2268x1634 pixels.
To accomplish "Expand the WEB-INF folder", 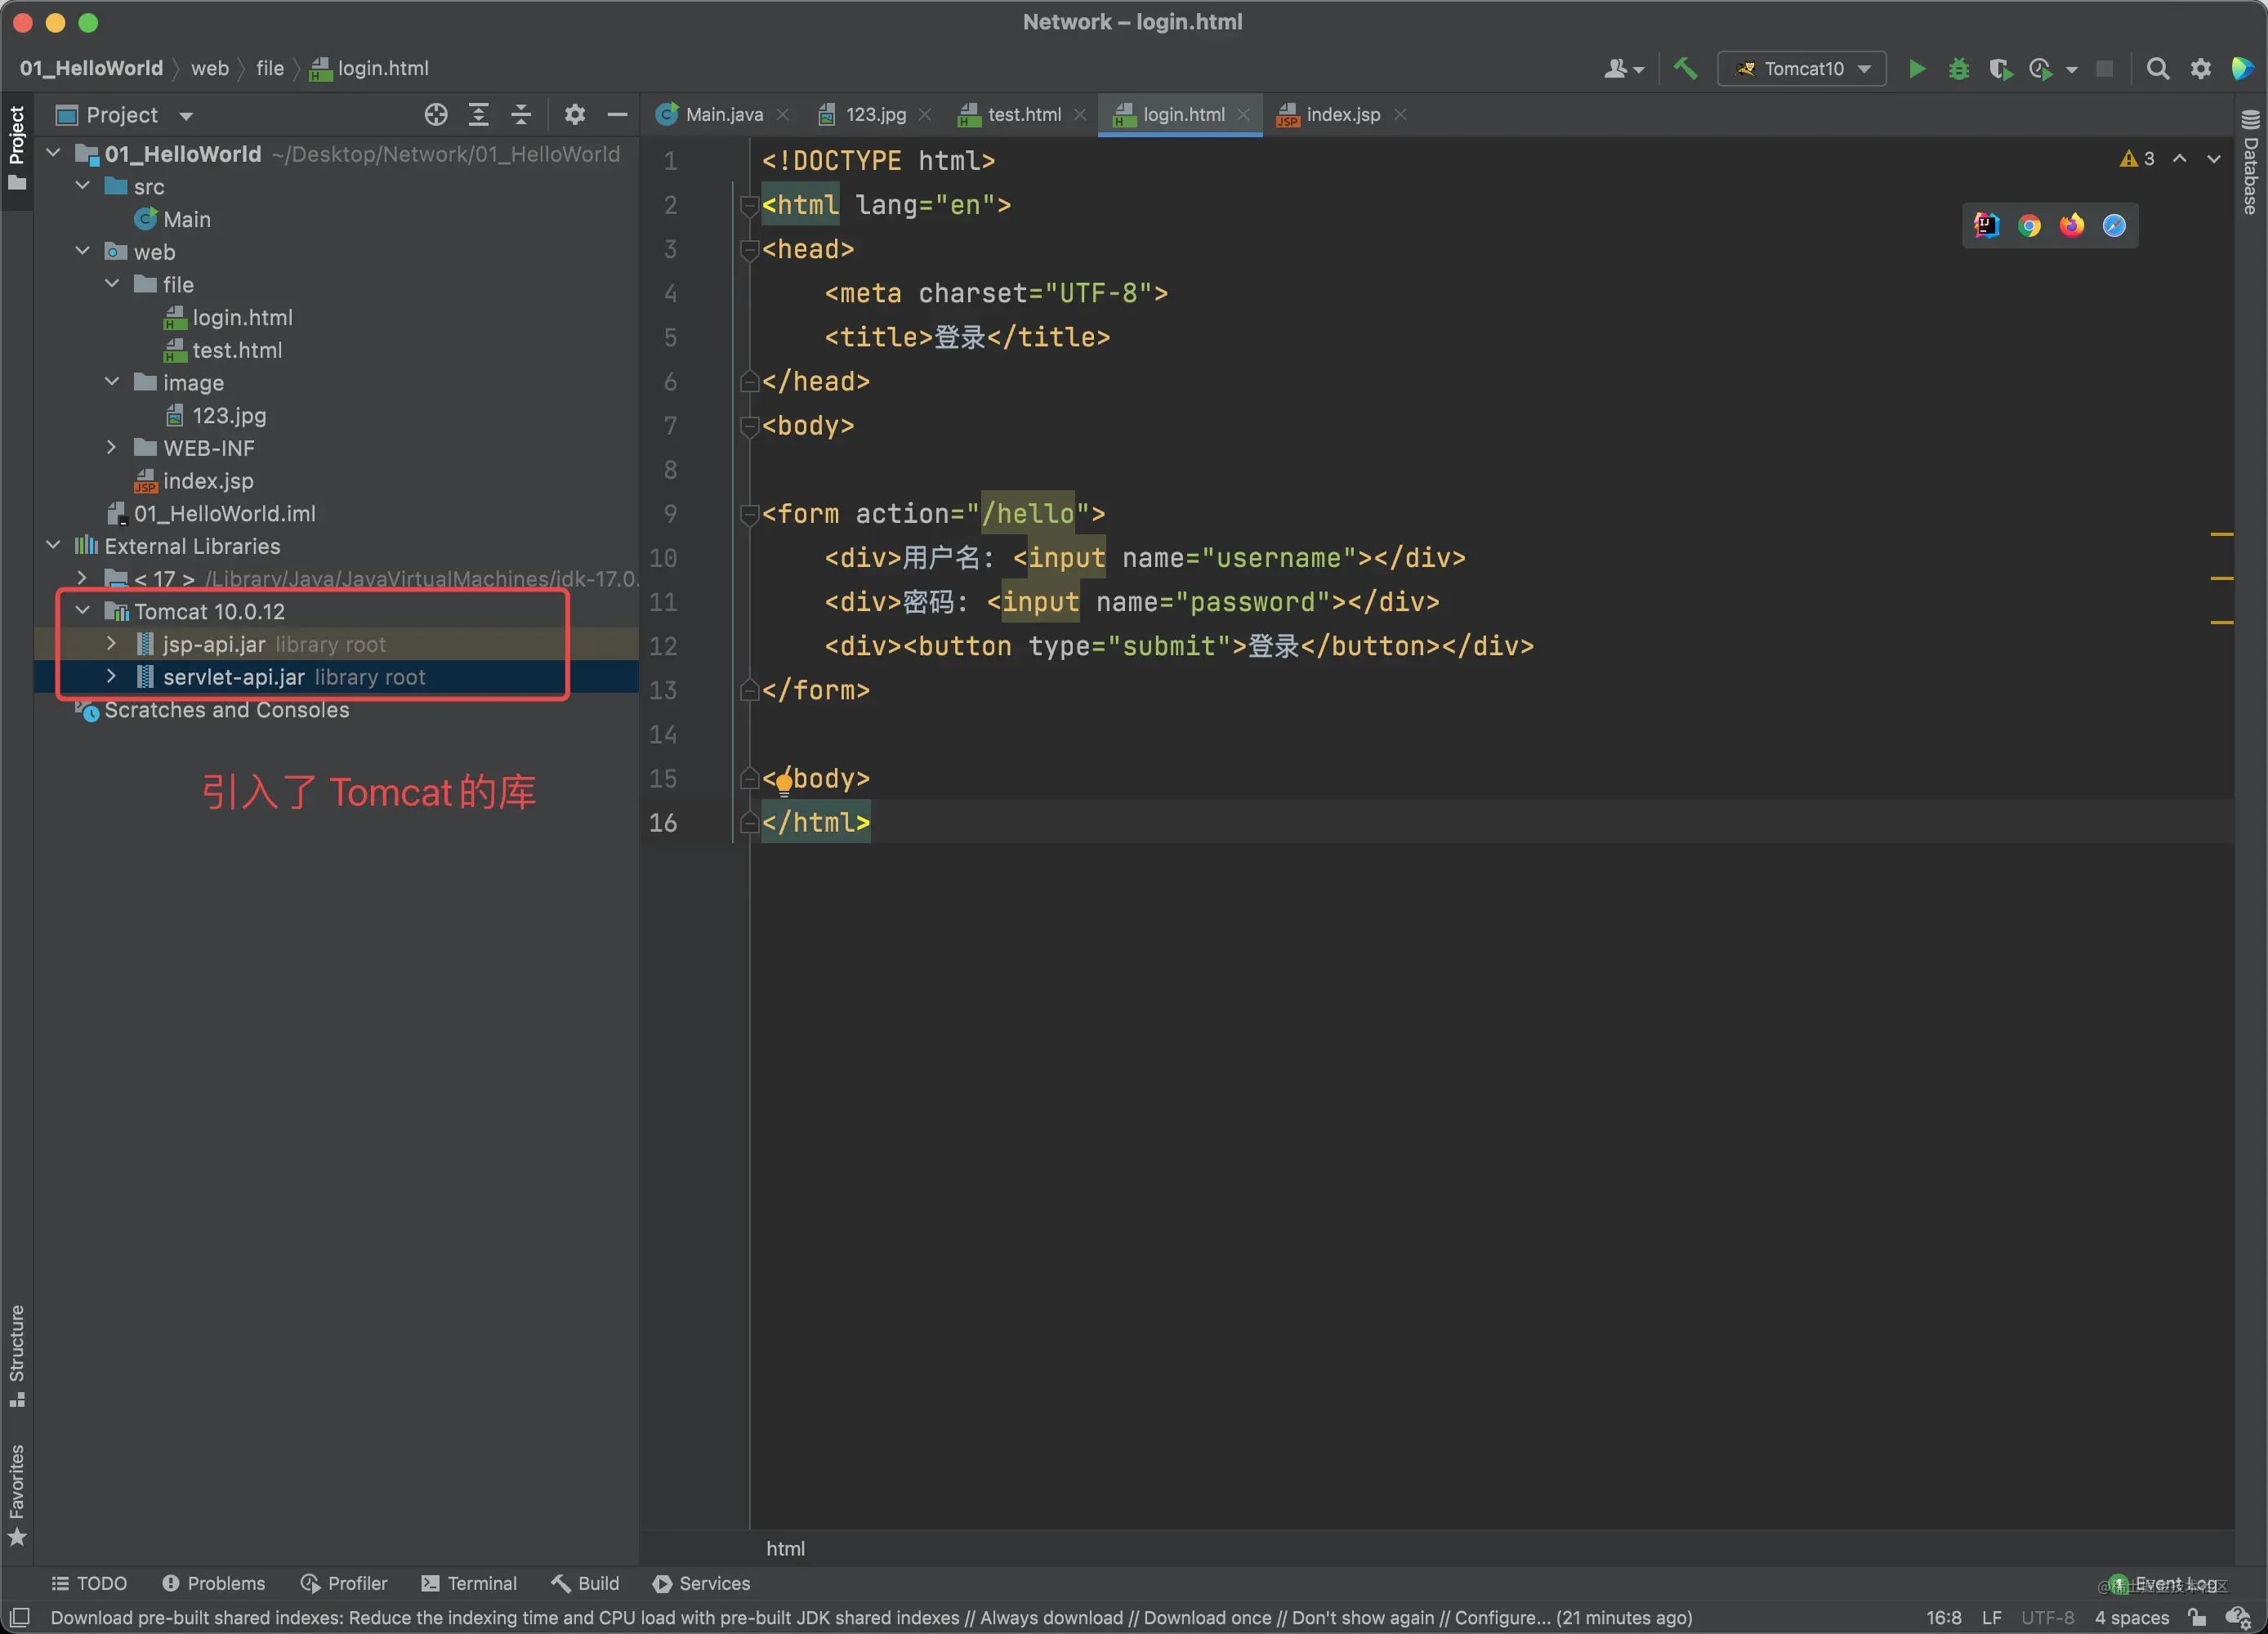I will pyautogui.click(x=112, y=447).
